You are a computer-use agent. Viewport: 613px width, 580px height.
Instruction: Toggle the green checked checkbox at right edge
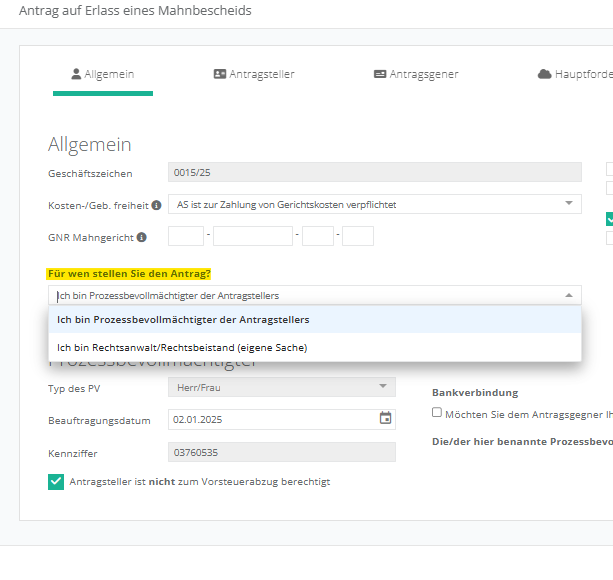(609, 219)
